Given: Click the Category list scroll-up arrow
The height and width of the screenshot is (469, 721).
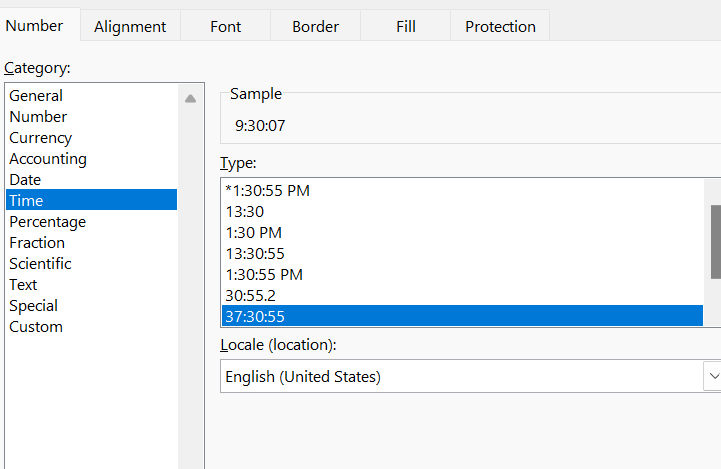Looking at the screenshot, I should point(190,98).
